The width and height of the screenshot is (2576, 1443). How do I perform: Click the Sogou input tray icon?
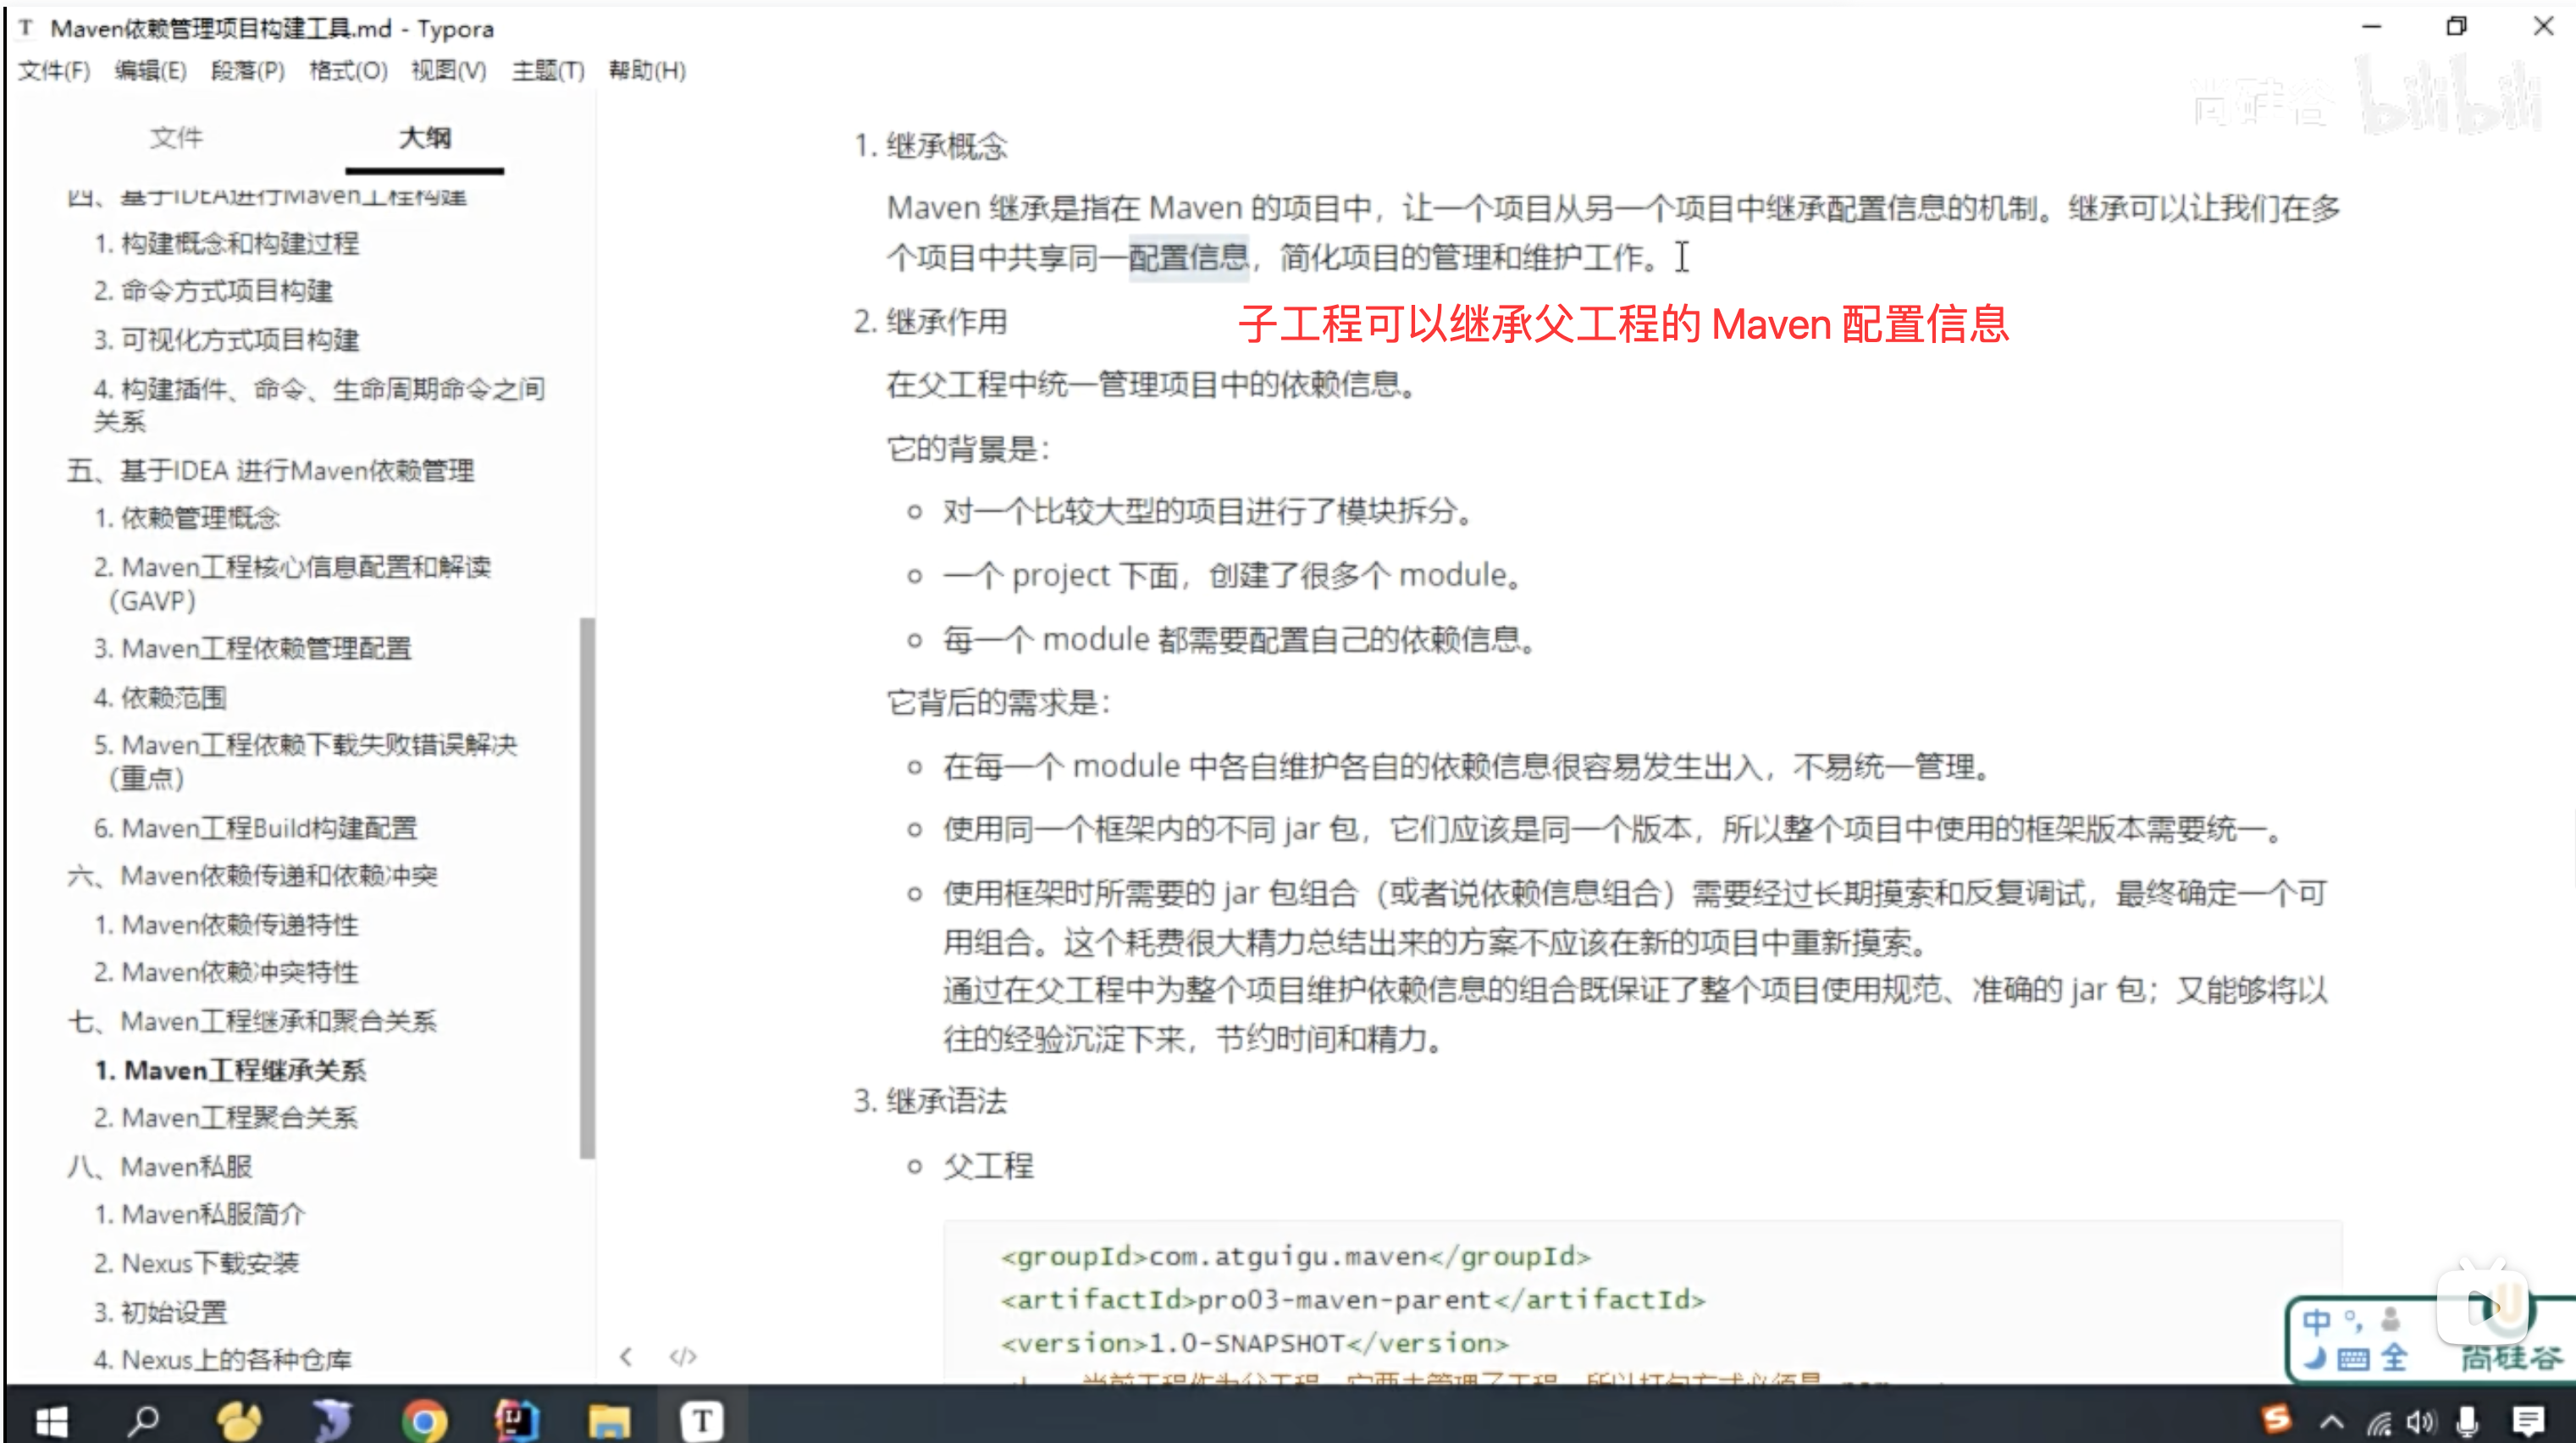pos(2277,1419)
